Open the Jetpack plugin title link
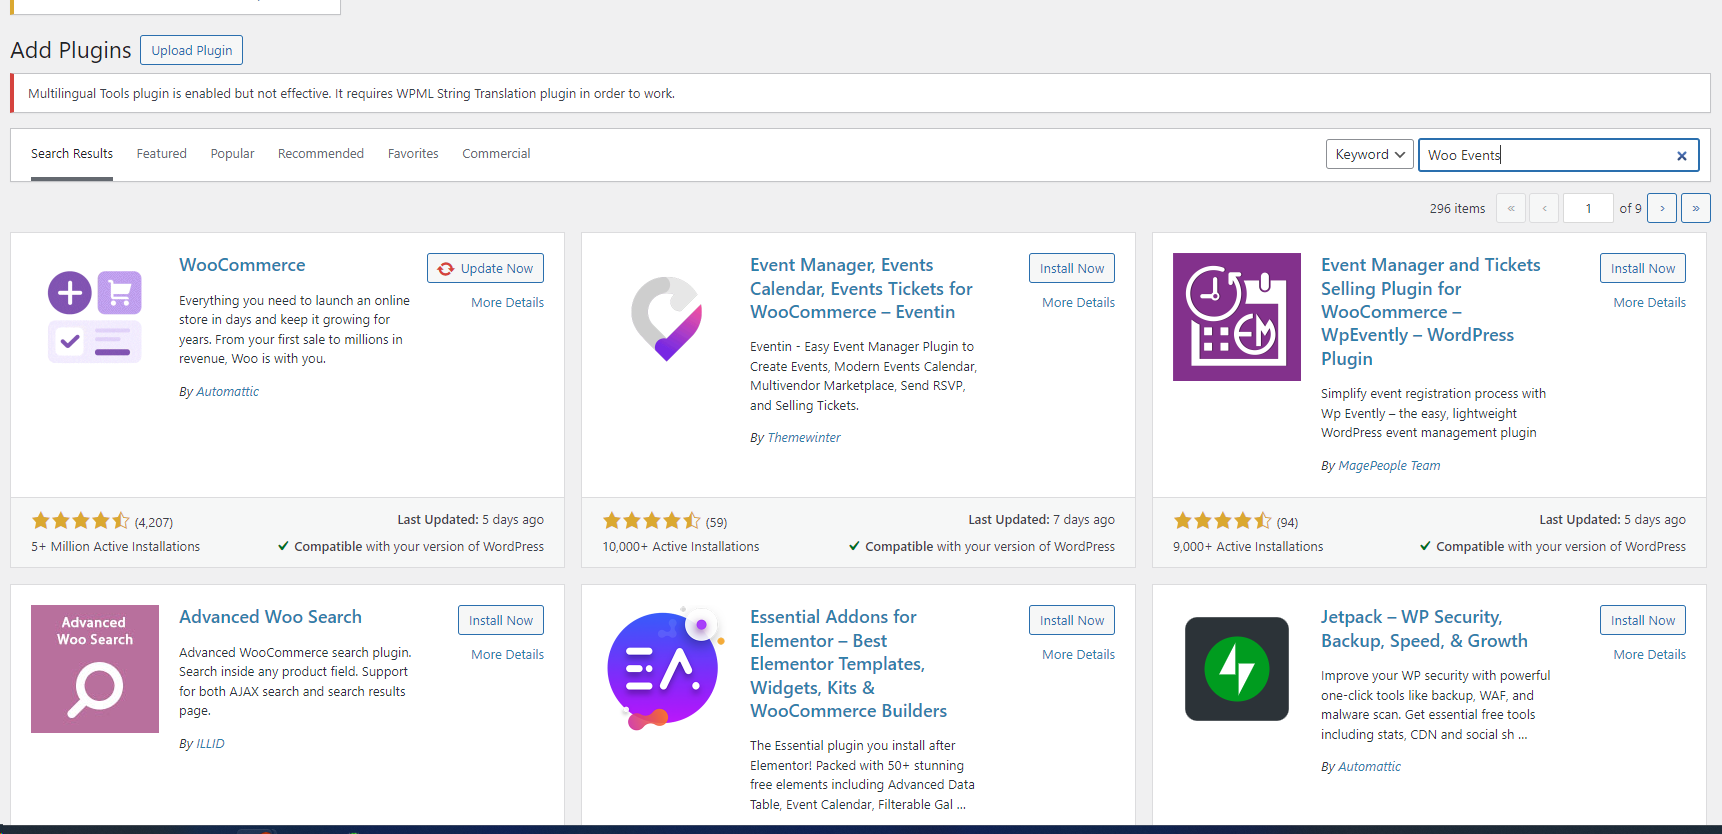This screenshot has width=1722, height=834. tap(1424, 629)
